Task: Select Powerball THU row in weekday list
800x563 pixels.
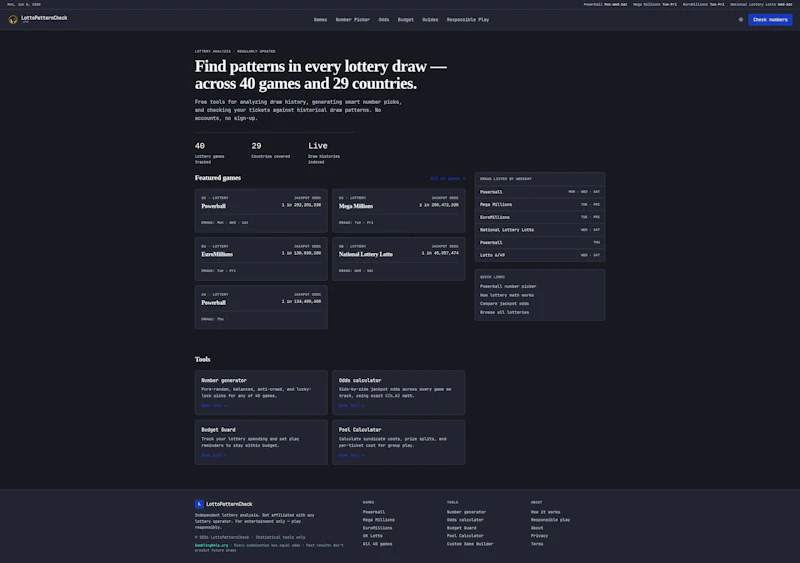Action: click(540, 242)
